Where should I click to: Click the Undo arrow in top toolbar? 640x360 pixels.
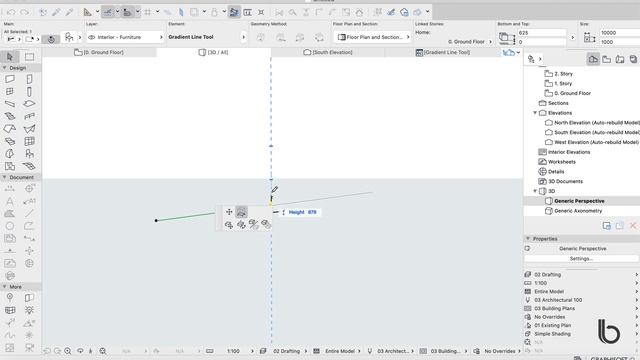click(x=11, y=12)
